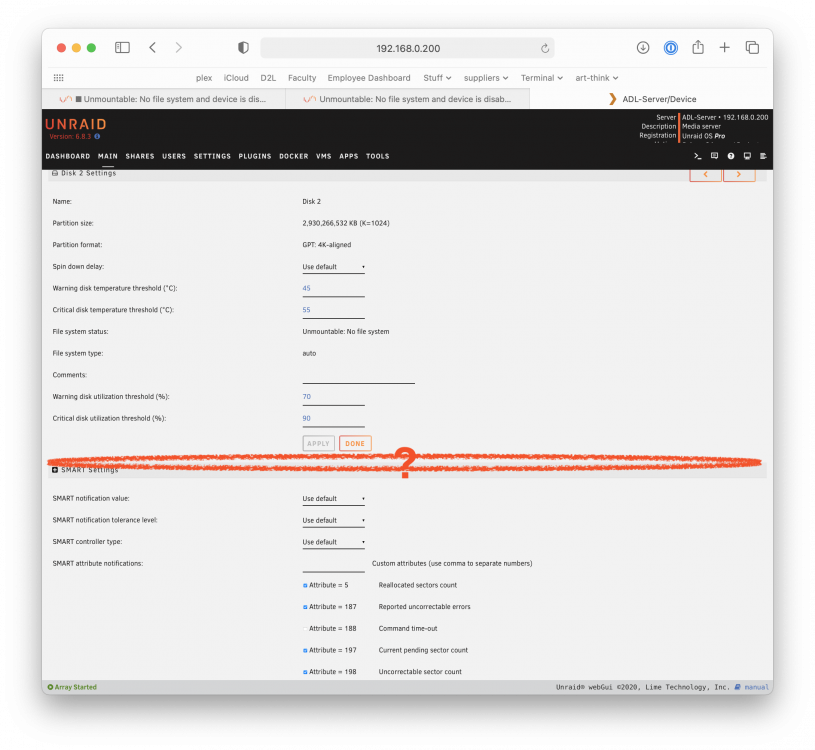Click the manual book icon in footer
The height and width of the screenshot is (750, 815).
pos(737,687)
